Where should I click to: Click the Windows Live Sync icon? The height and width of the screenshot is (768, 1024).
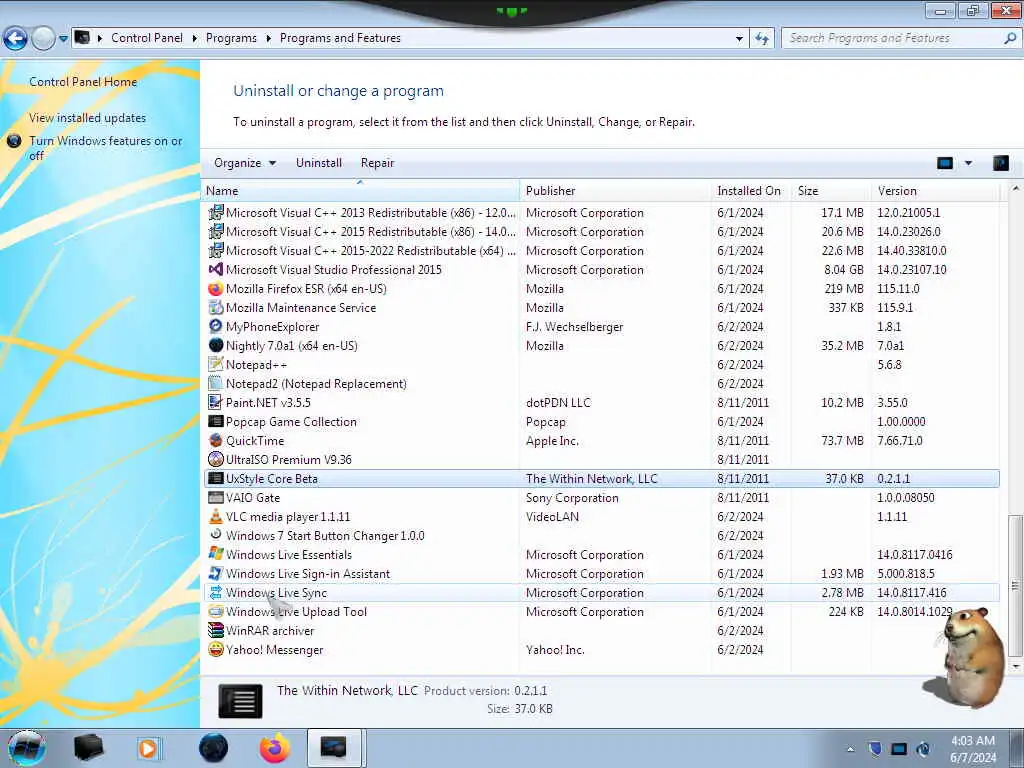(216, 592)
